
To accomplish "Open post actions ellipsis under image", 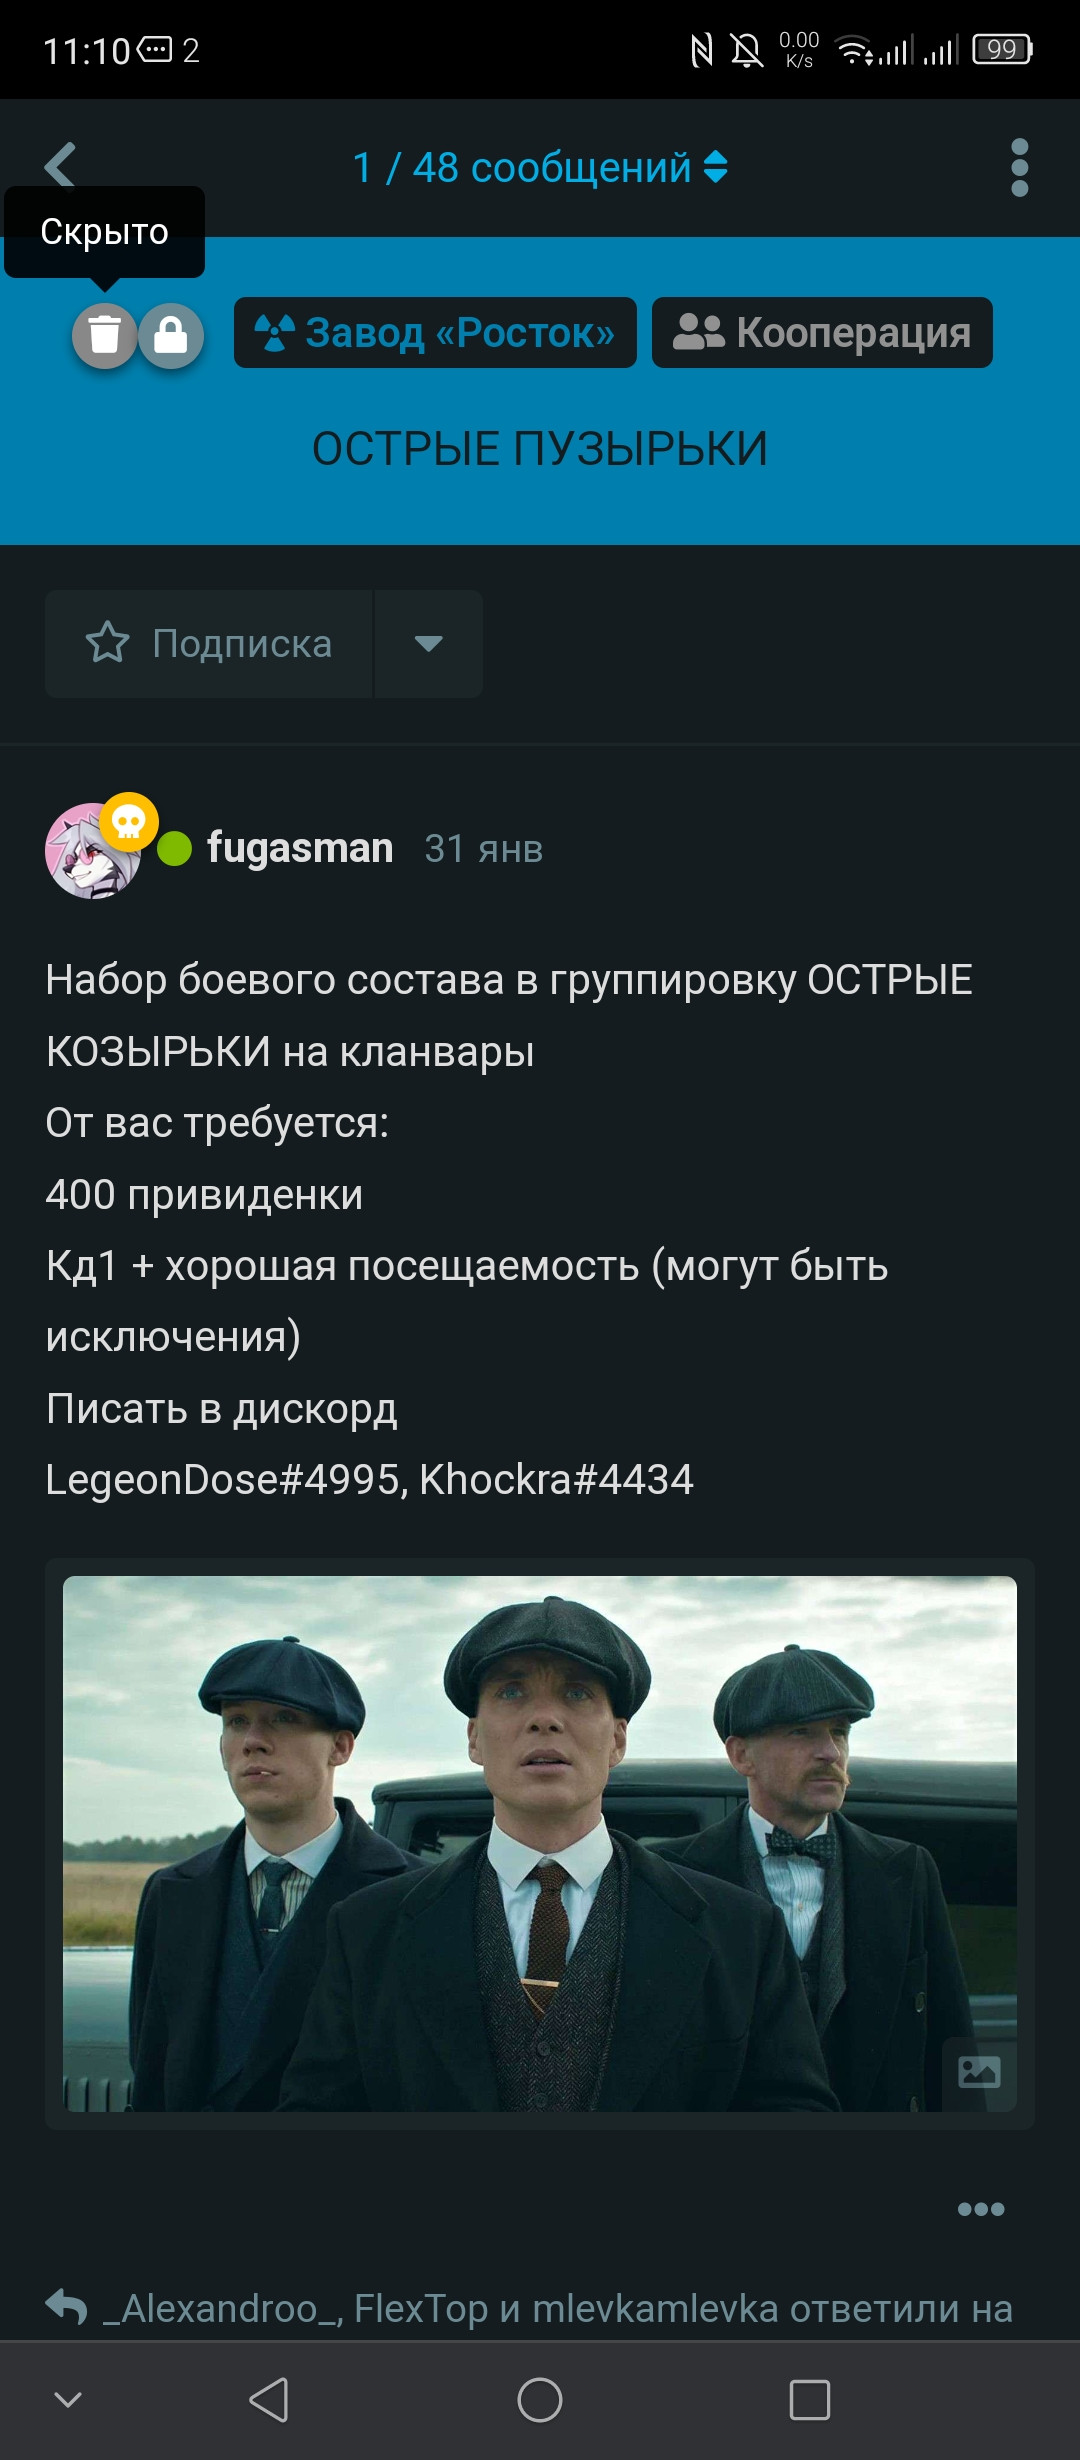I will (980, 2209).
